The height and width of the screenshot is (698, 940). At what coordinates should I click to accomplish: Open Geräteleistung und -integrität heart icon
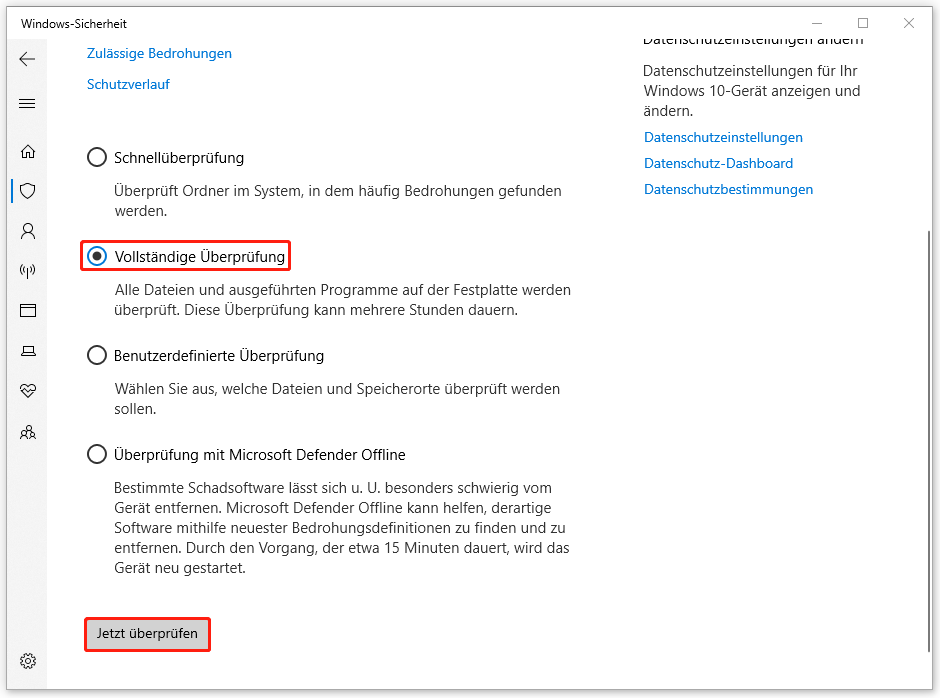click(28, 391)
